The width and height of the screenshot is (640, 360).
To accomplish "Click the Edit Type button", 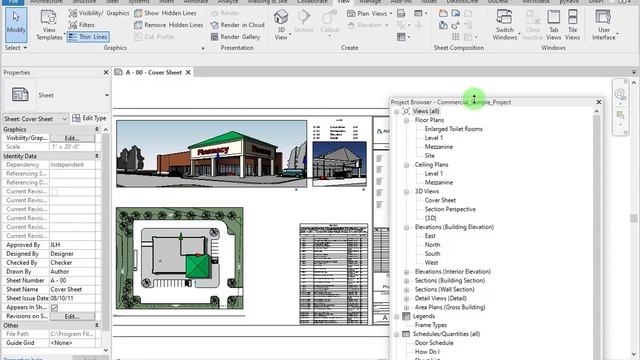I will pyautogui.click(x=89, y=118).
